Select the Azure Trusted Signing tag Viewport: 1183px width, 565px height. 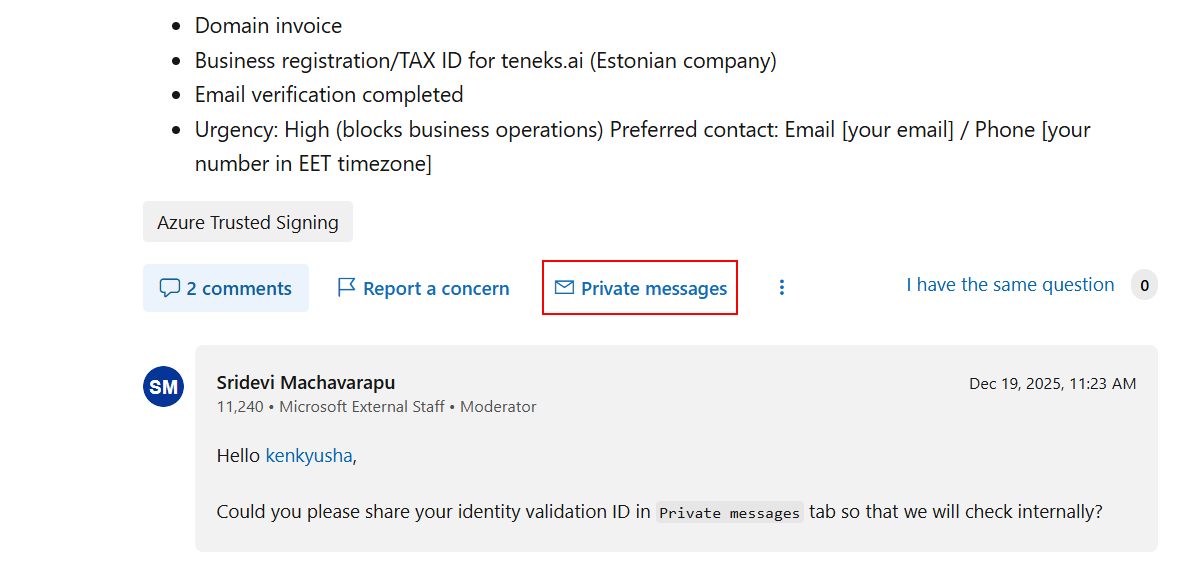pos(247,223)
